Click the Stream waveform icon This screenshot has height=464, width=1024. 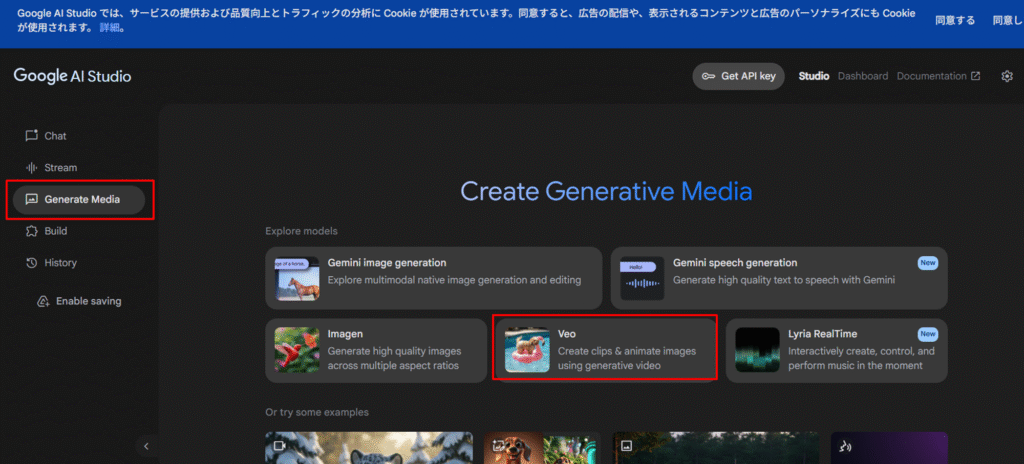pos(31,167)
